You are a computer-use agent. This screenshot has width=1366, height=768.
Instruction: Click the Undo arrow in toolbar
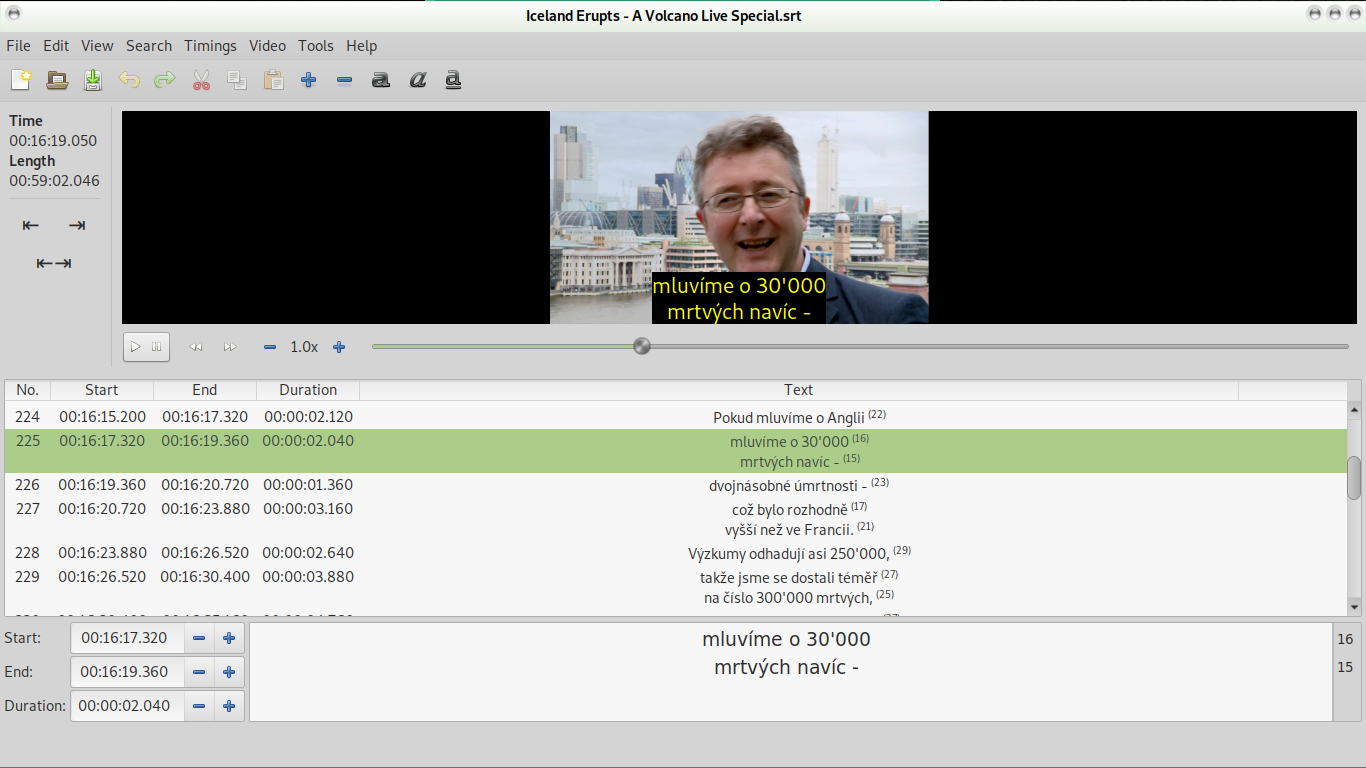point(129,80)
